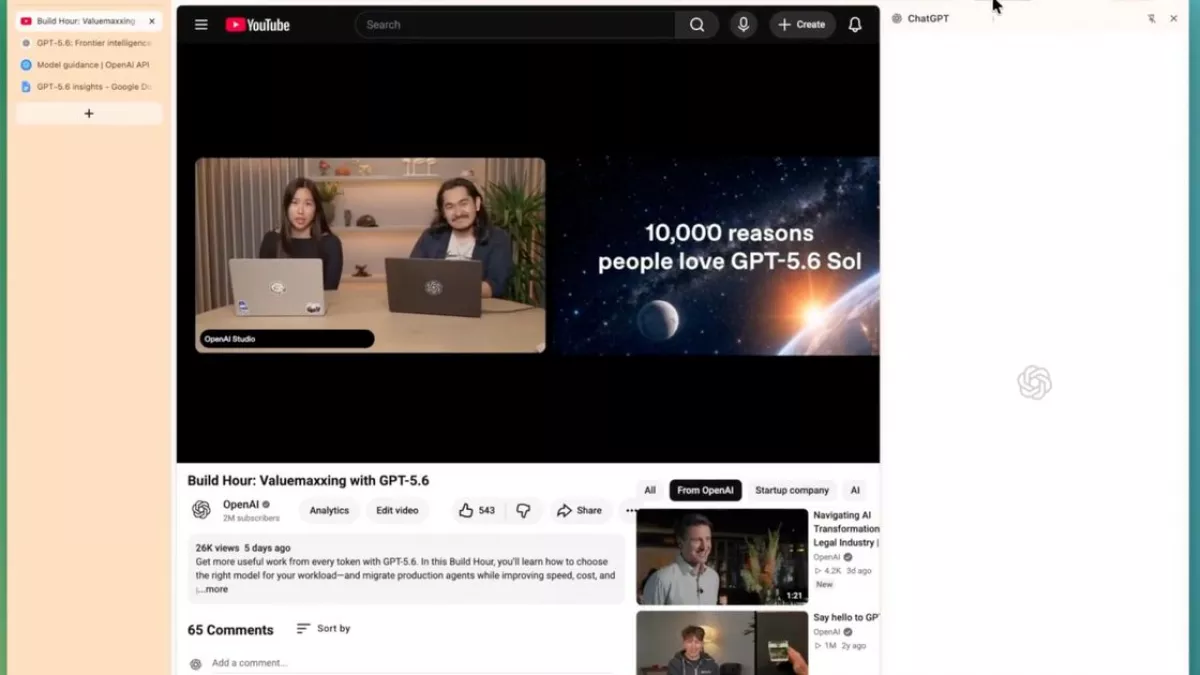
Task: Click Edit video button
Action: pos(397,510)
